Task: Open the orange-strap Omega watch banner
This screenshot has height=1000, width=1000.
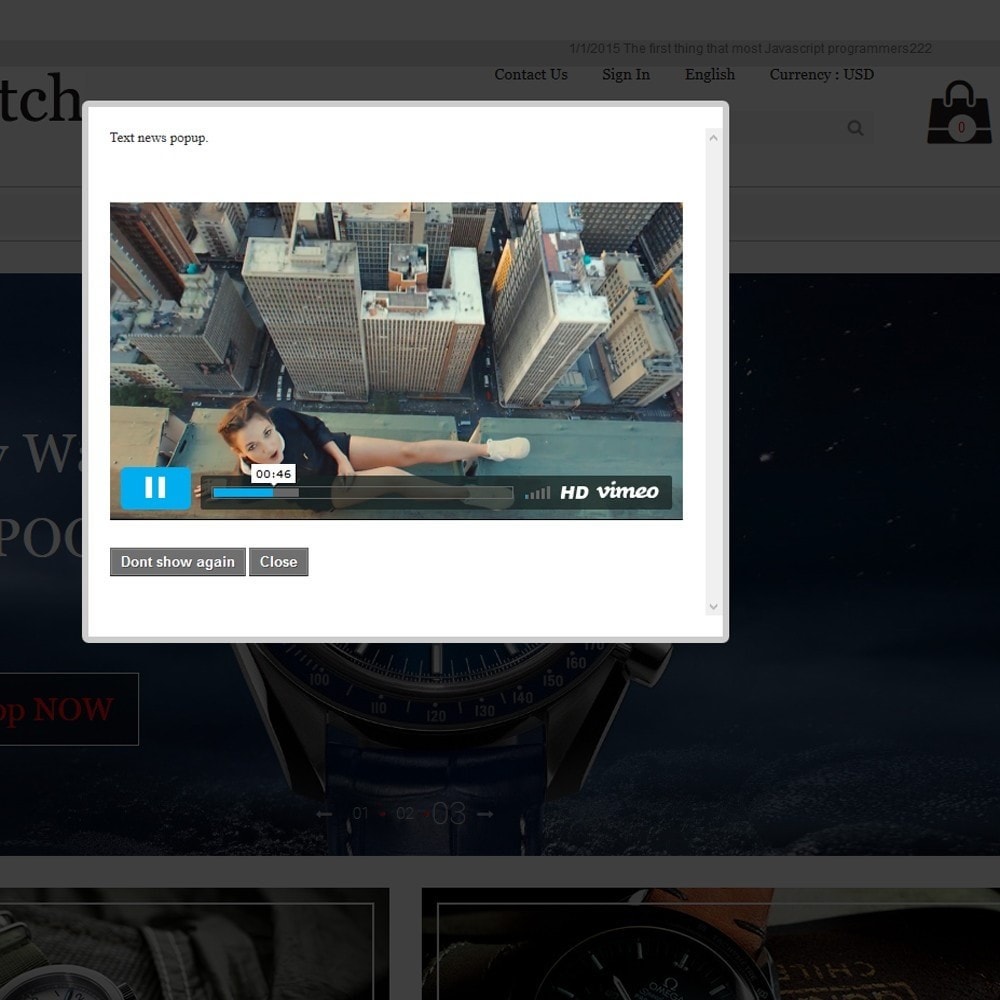Action: pos(710,944)
